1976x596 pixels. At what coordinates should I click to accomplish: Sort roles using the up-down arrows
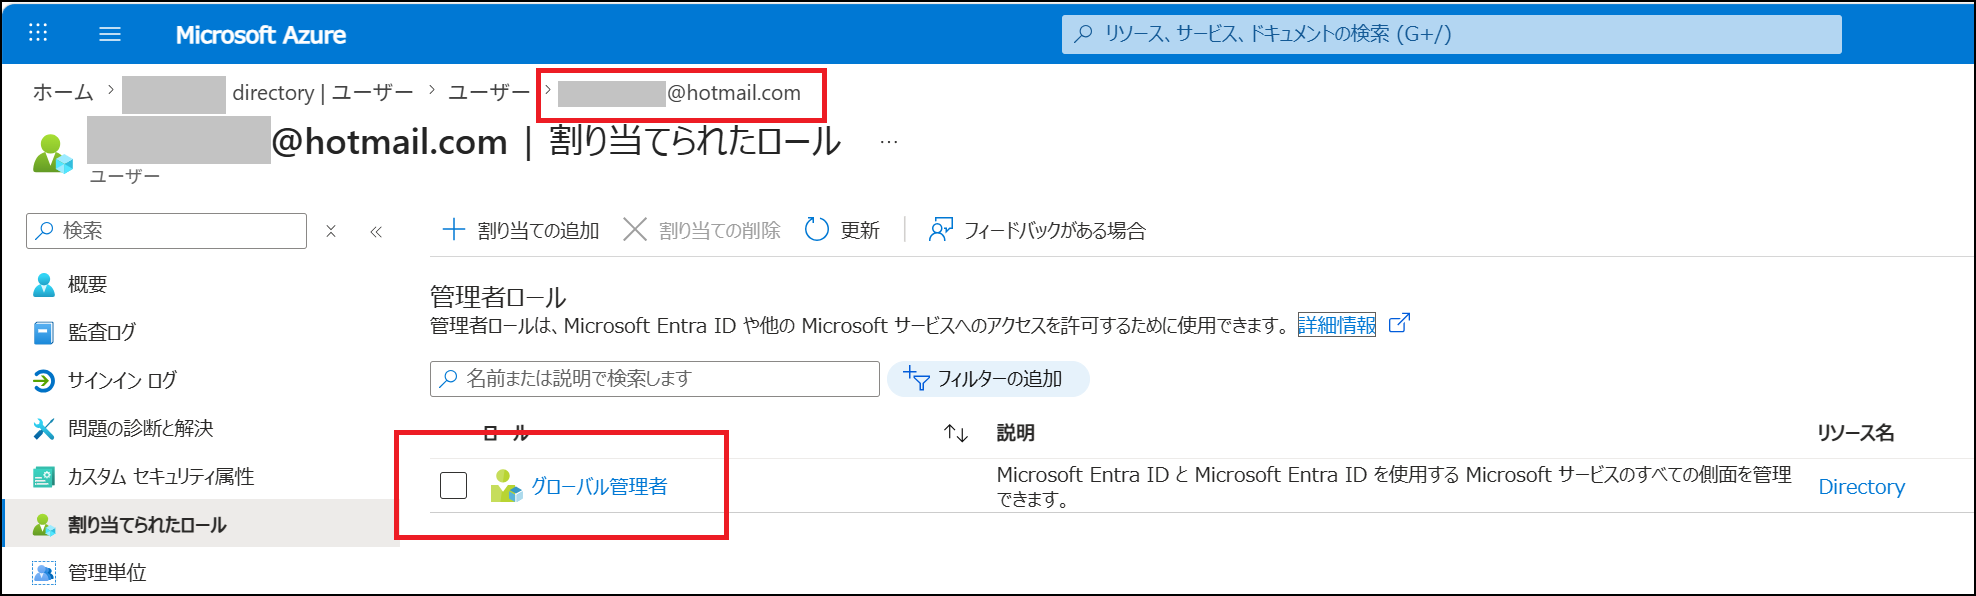(956, 433)
